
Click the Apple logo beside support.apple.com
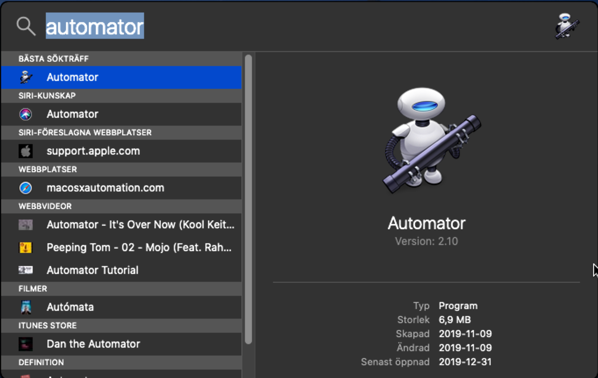26,151
